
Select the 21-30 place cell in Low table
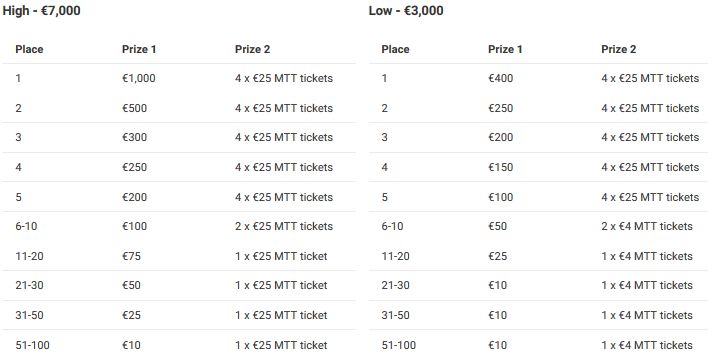coord(395,285)
